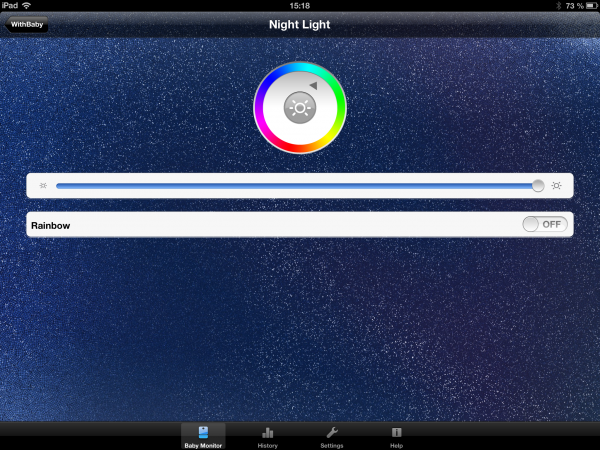Screen dimensions: 600x450
Task: Click the dim brightness sun icon
Action: [x=43, y=186]
